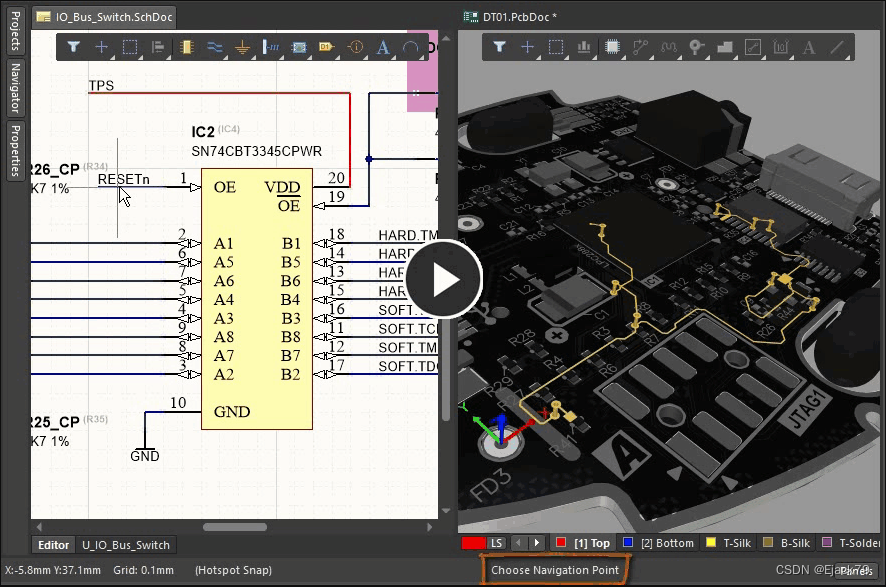Click the Panels button in status bar

[x=855, y=570]
